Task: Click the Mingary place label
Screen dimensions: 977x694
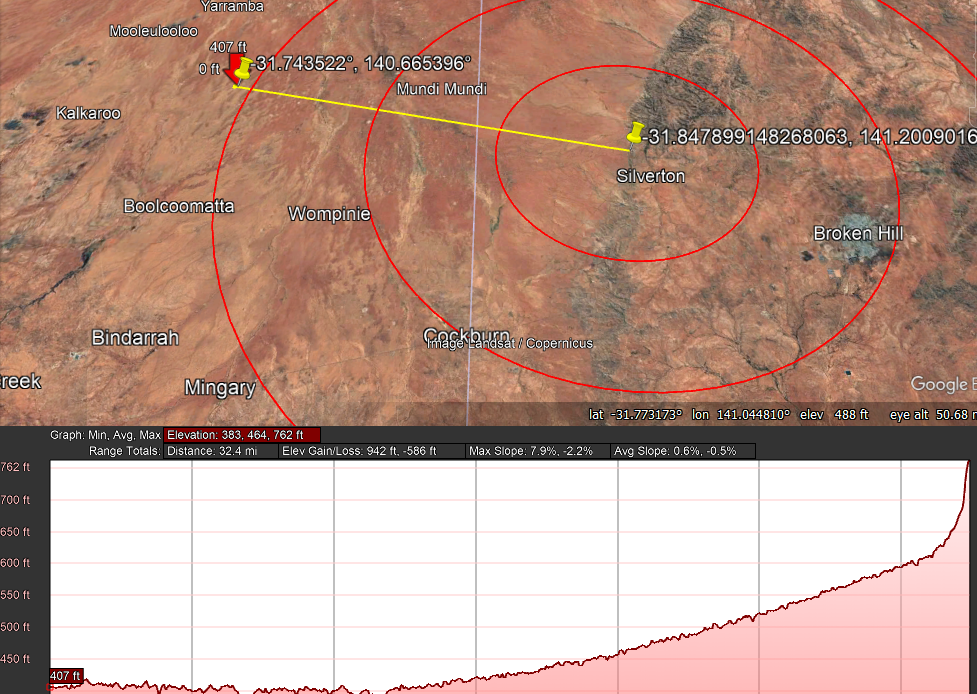Action: point(220,387)
